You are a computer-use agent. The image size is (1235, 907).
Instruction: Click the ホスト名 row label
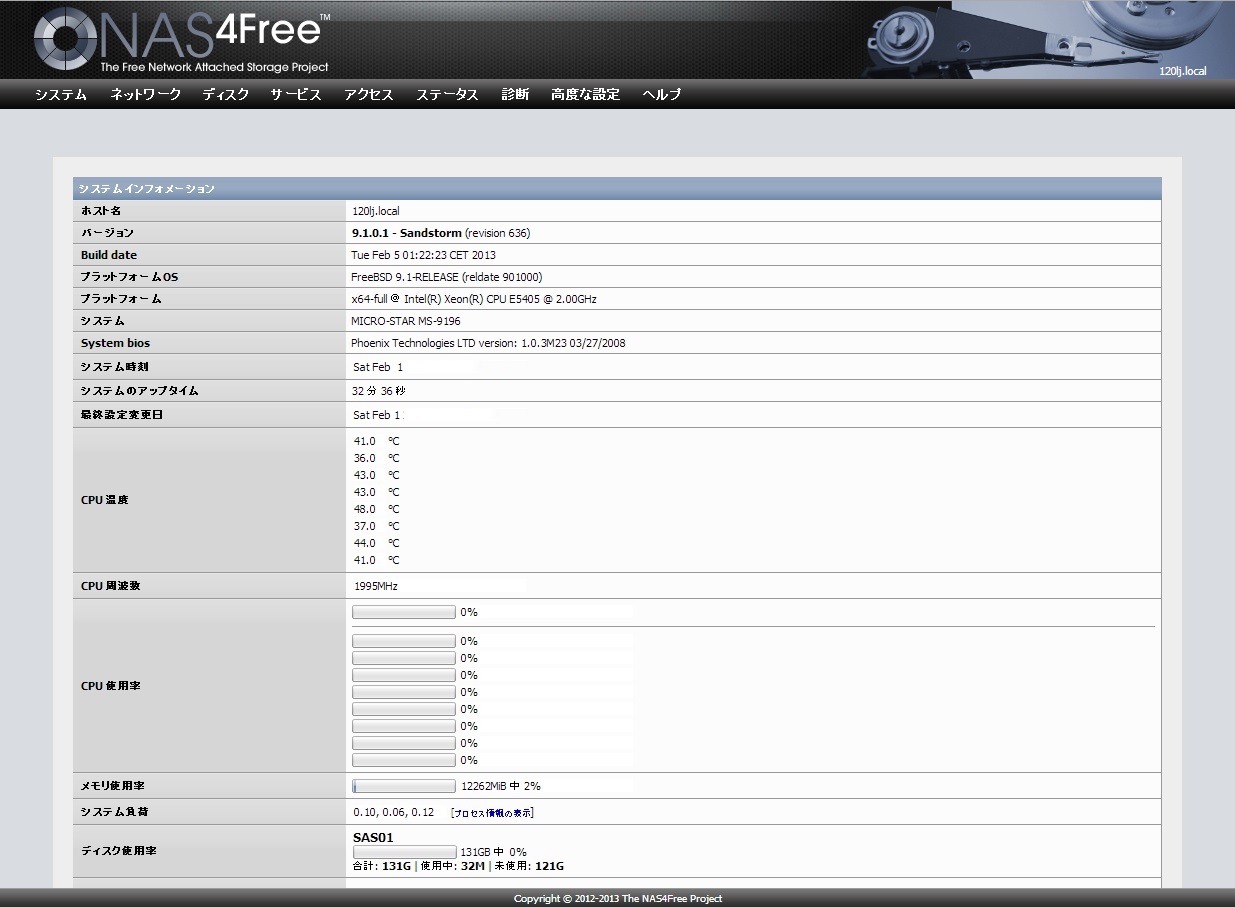pos(101,211)
